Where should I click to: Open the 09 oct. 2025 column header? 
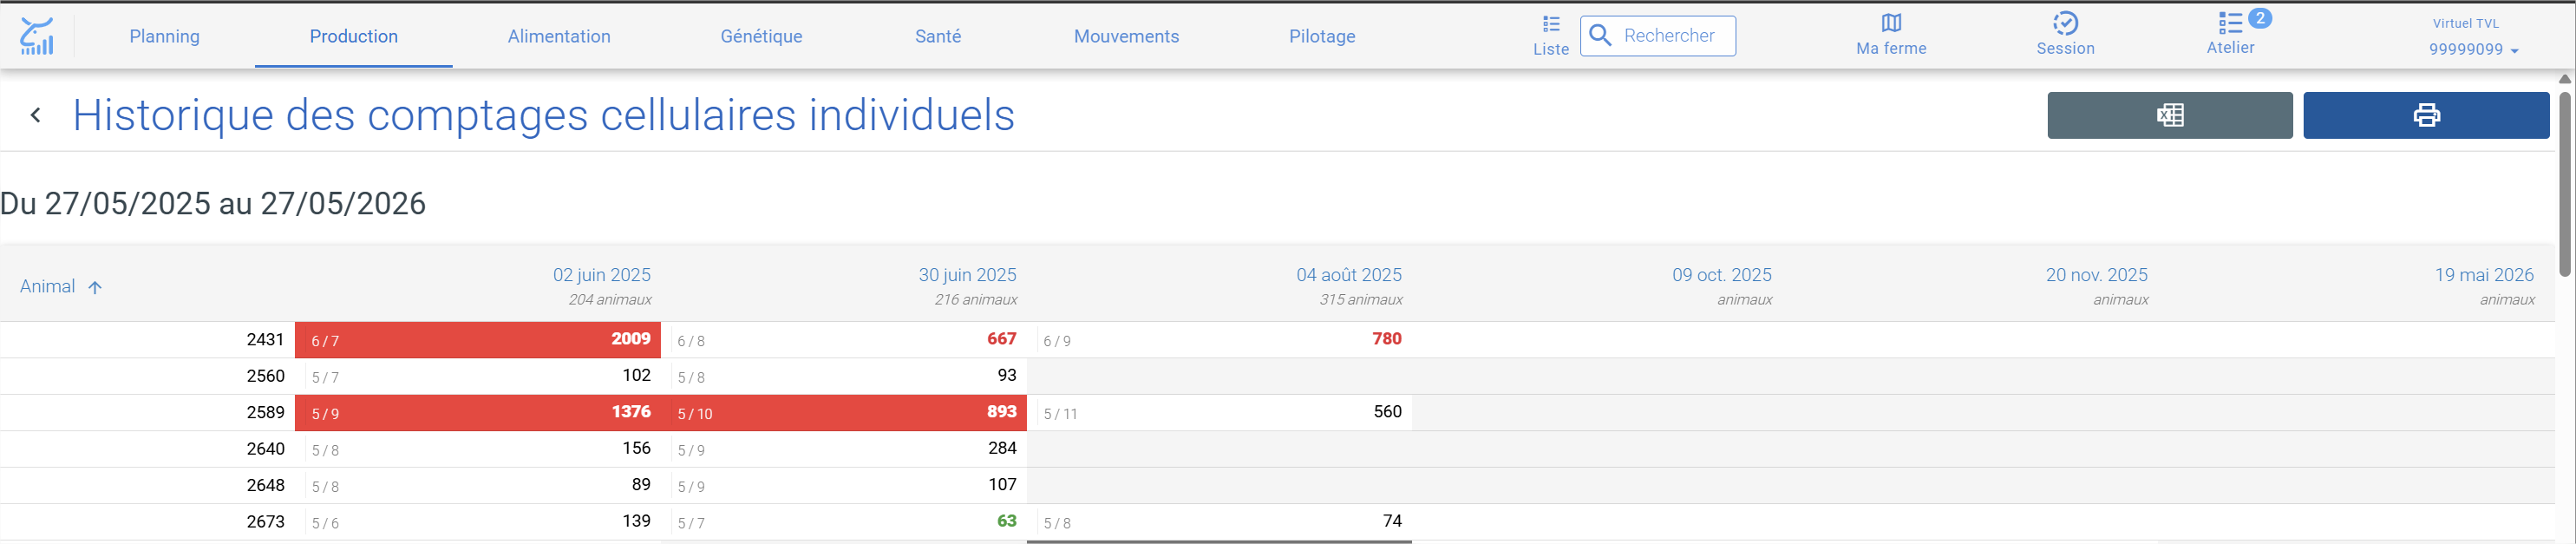[1722, 275]
